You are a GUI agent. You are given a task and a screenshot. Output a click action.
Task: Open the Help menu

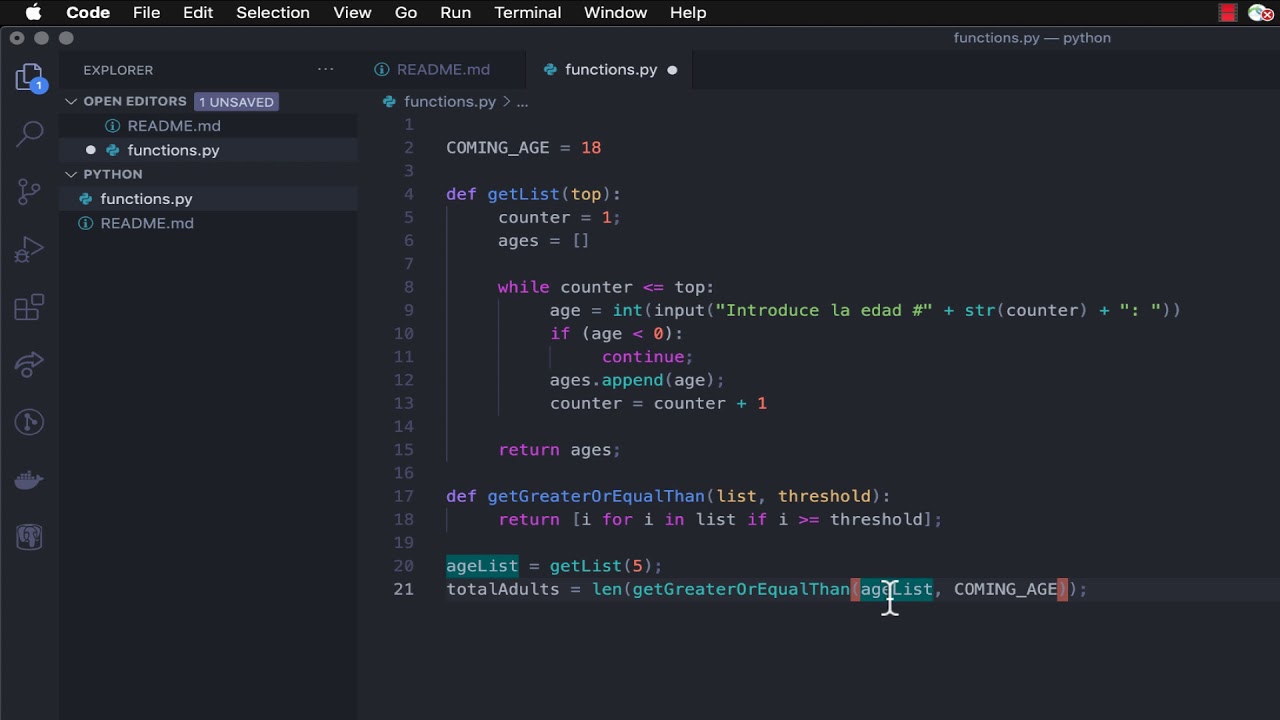688,12
